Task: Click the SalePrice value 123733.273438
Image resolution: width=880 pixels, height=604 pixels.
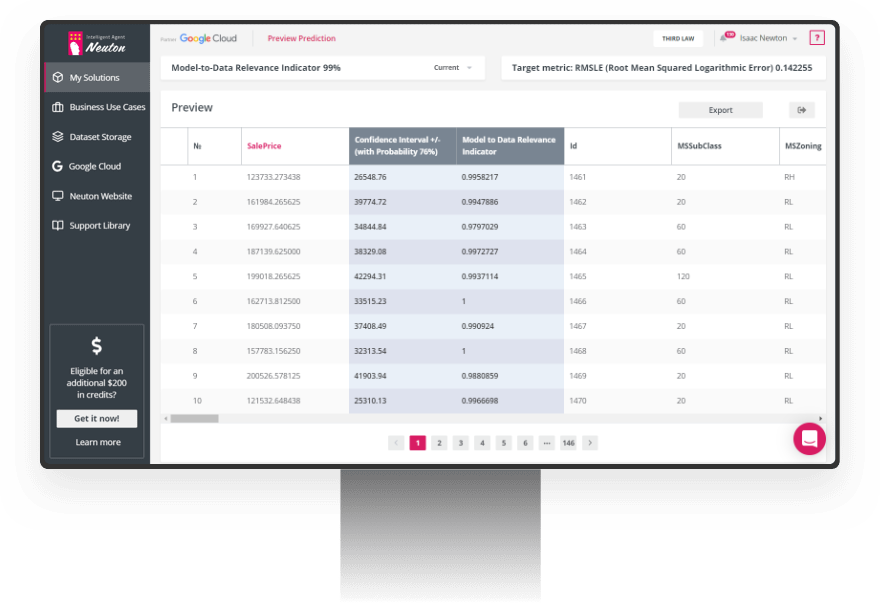Action: coord(273,177)
